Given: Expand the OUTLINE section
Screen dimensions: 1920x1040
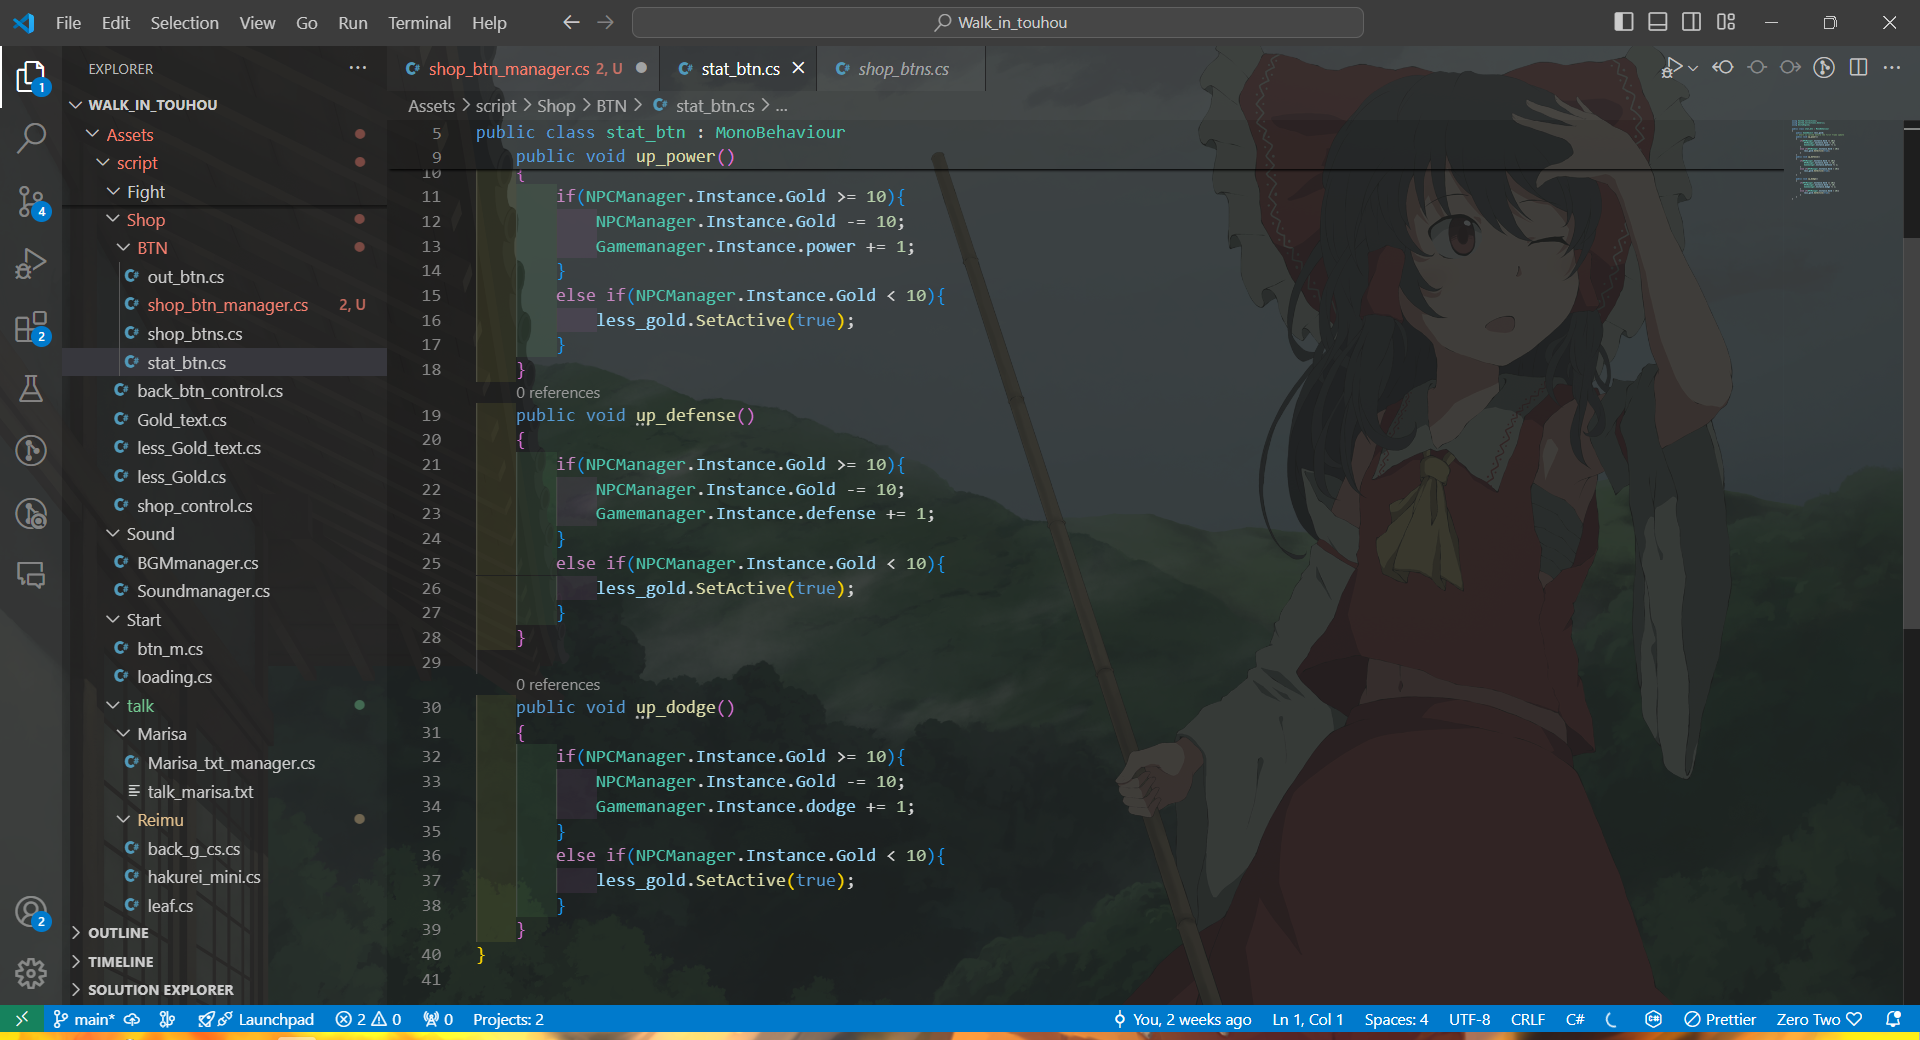Looking at the screenshot, I should tap(224, 933).
